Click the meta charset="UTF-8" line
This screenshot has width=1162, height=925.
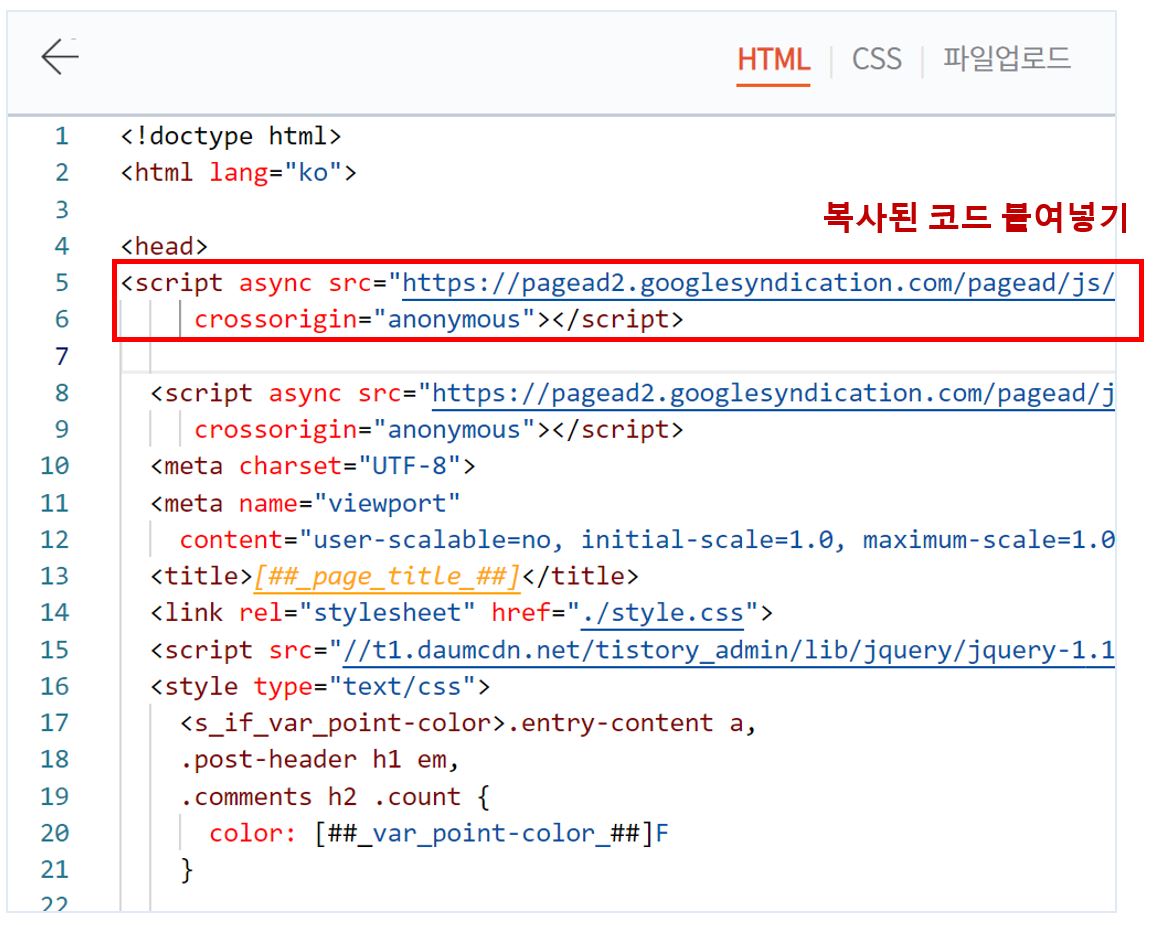[x=312, y=466]
